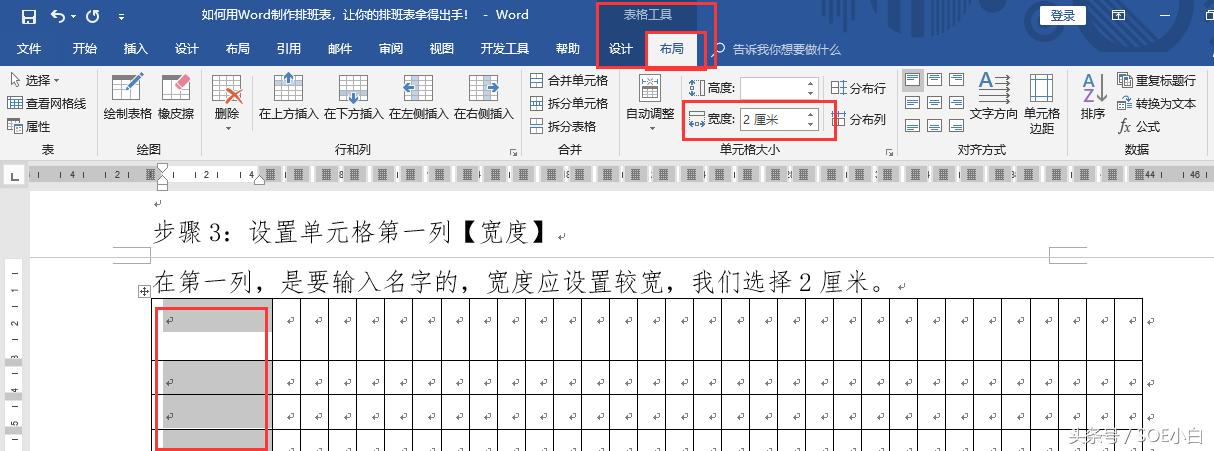
Task: Open the Undo history dropdown arrow
Action: [x=74, y=17]
